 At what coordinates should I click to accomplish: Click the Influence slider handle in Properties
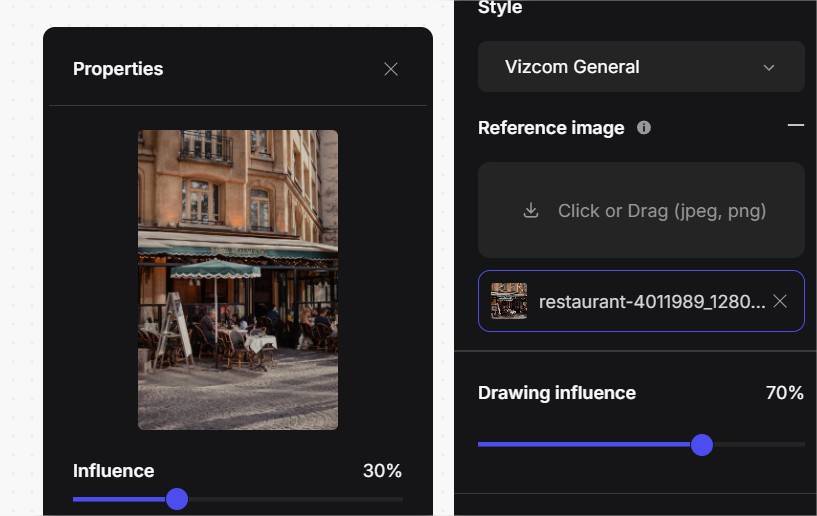tap(177, 499)
